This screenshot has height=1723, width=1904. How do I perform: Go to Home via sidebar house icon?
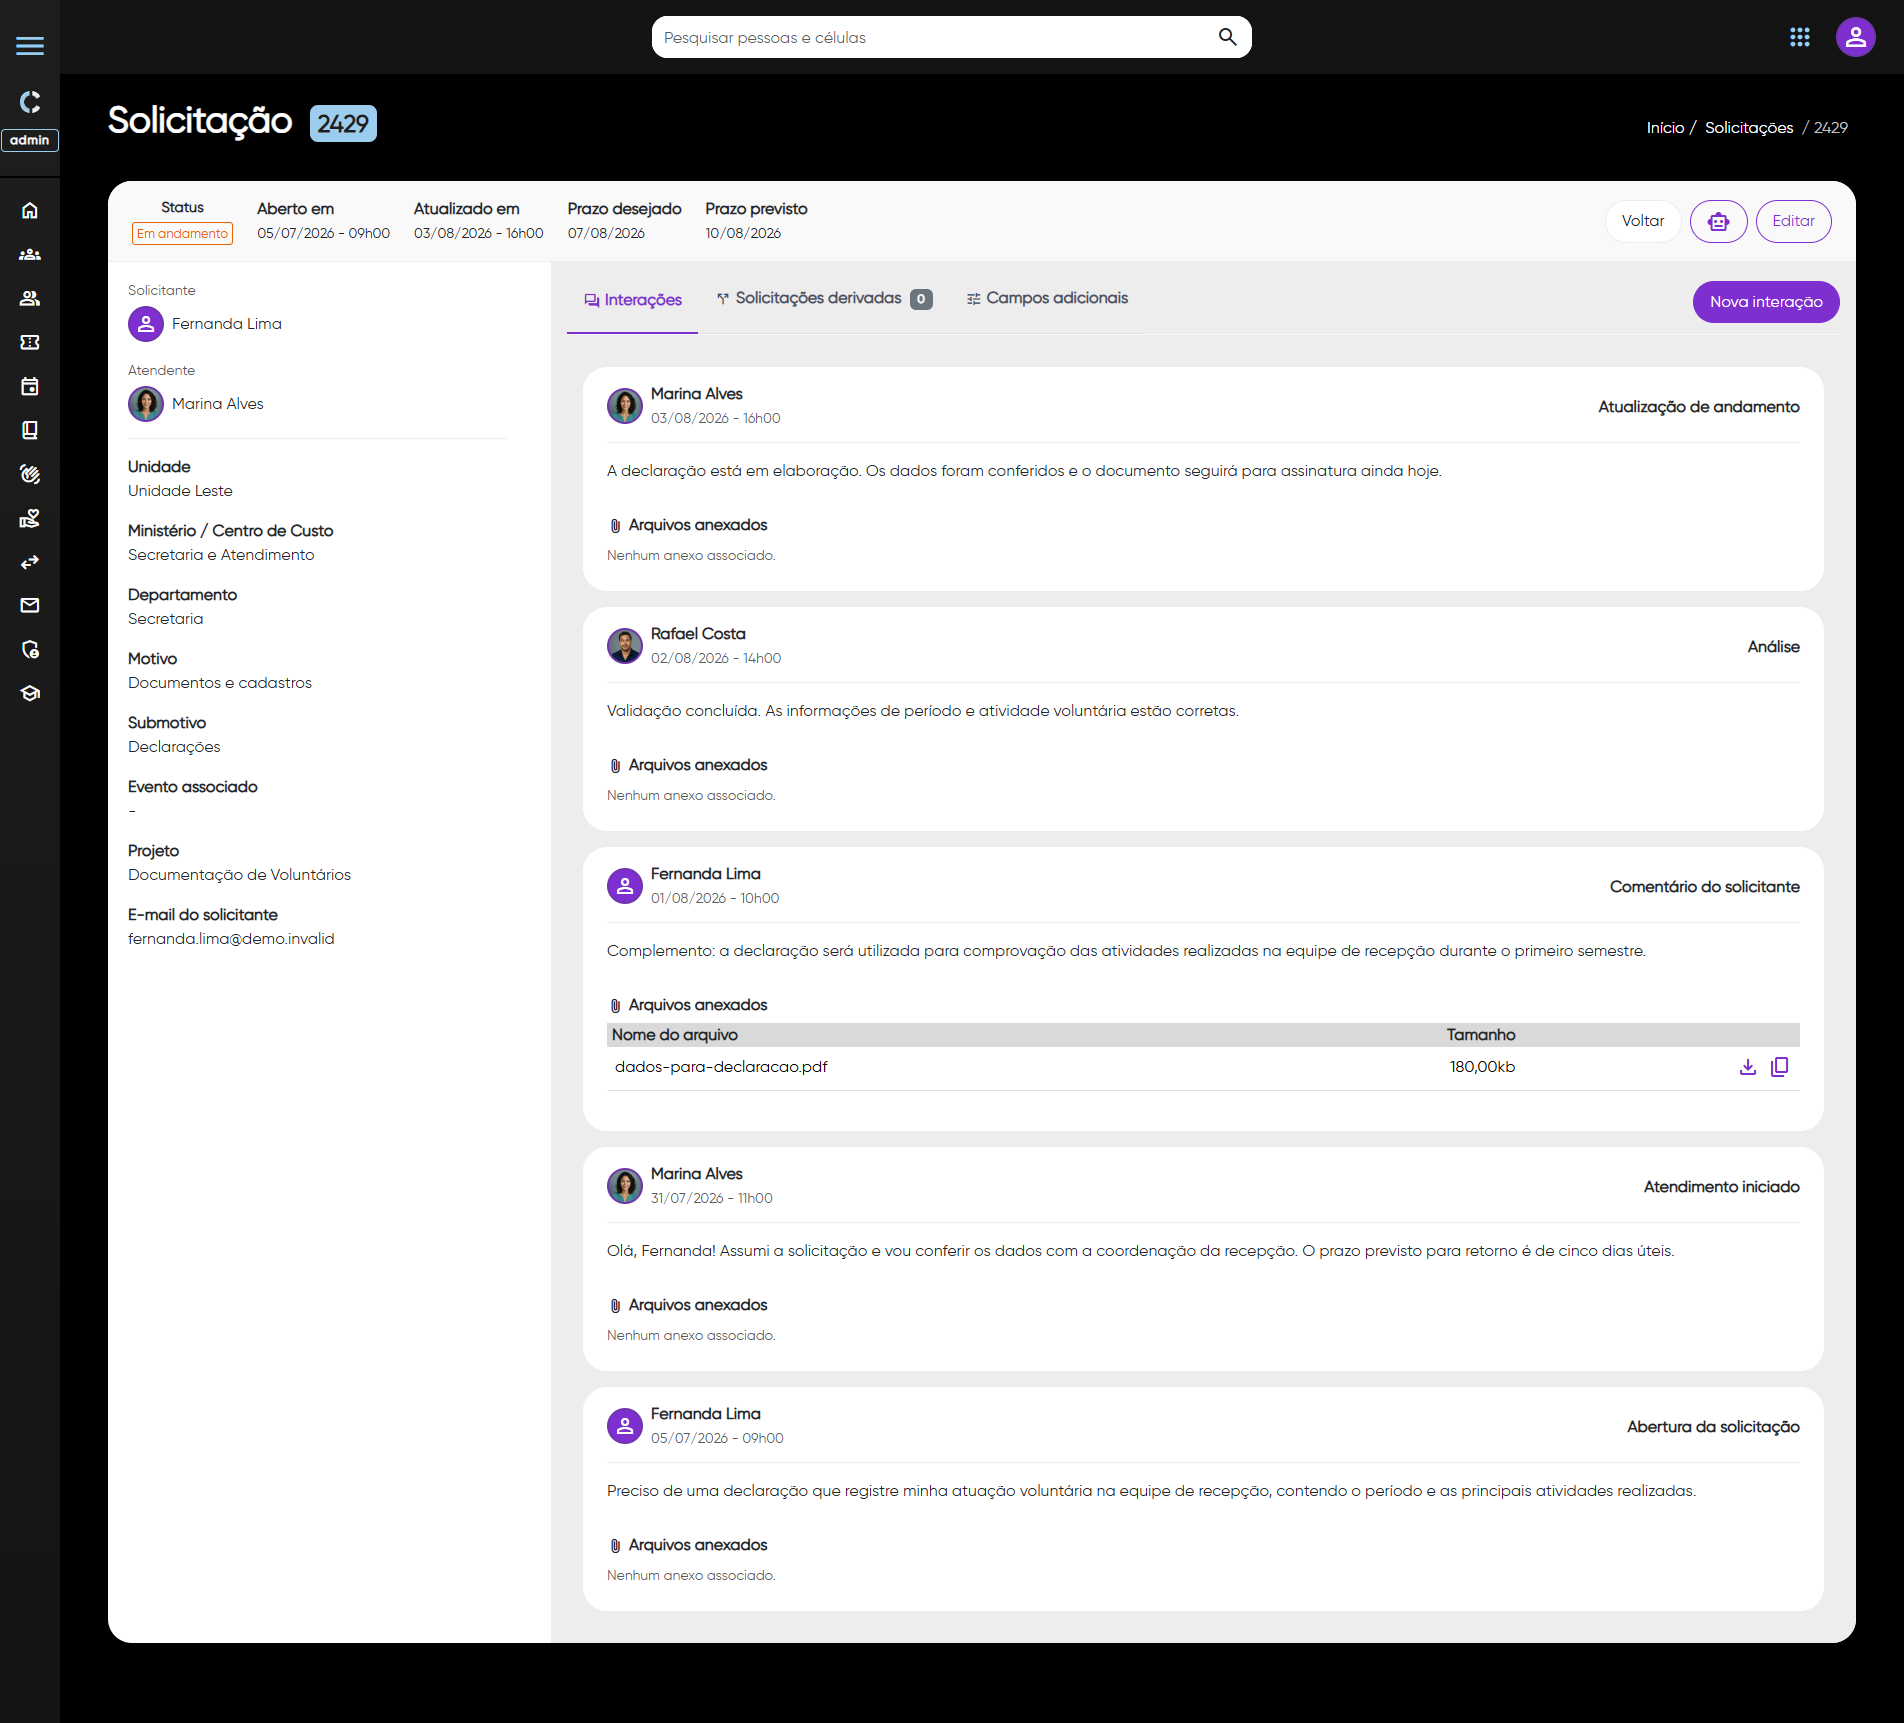(30, 210)
